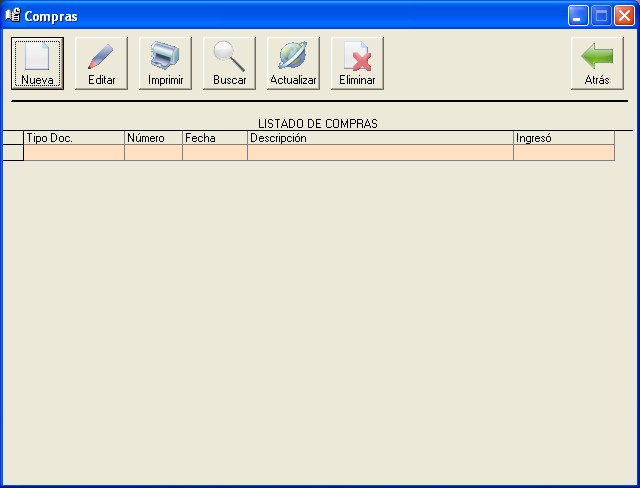Select the Descripción column header

pos(380,138)
